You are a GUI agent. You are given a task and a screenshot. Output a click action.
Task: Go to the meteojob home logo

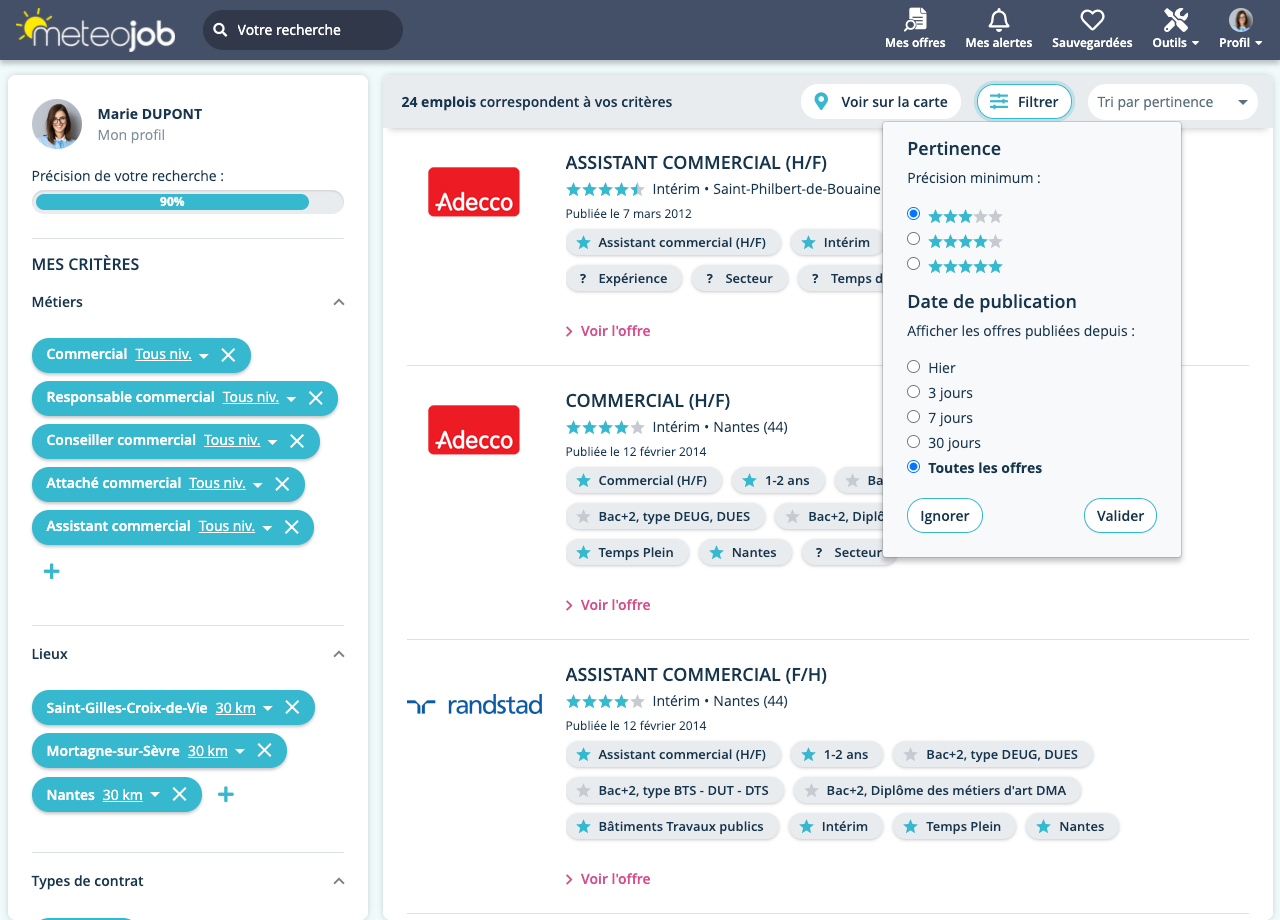(x=96, y=30)
